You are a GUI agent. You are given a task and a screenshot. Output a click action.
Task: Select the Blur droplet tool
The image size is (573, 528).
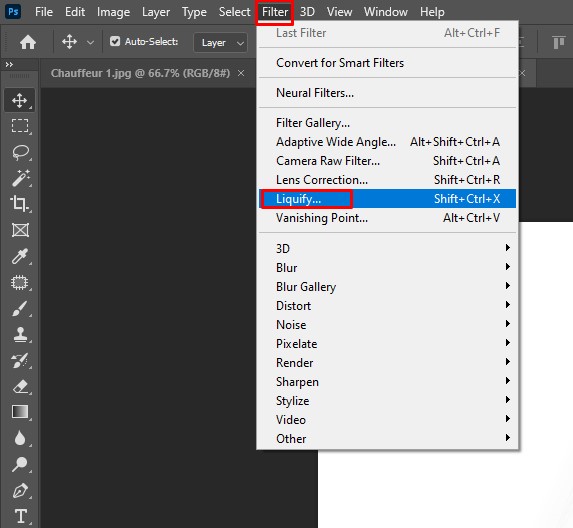20,438
